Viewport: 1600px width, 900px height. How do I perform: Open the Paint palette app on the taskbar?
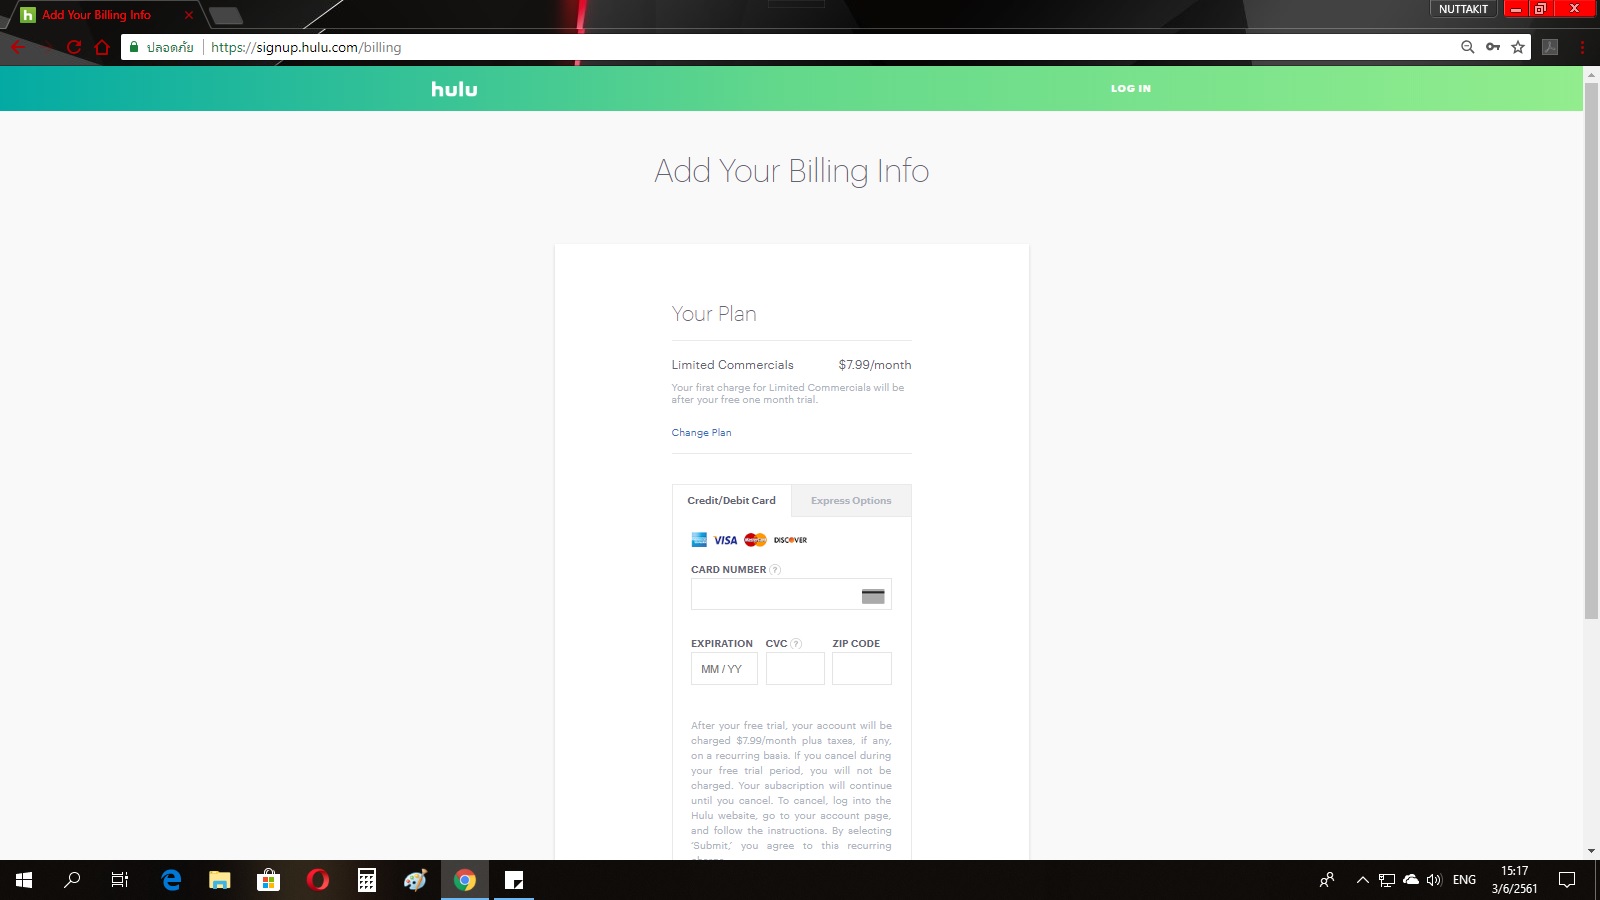tap(416, 880)
